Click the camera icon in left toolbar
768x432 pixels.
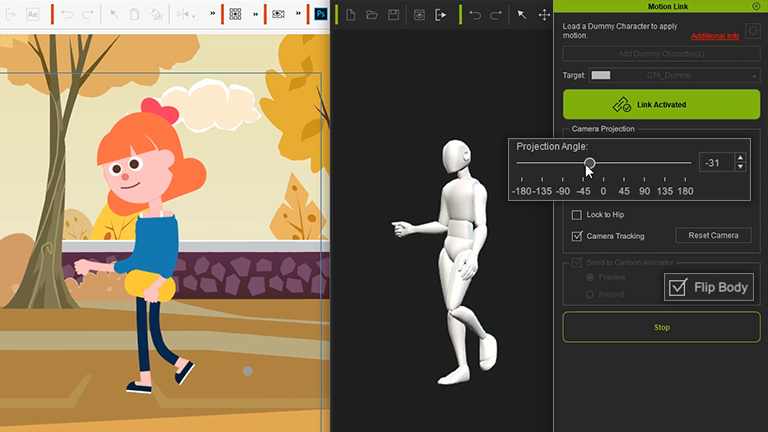pyautogui.click(x=278, y=14)
